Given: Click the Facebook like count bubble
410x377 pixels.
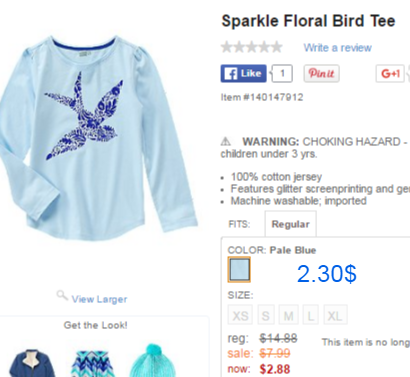Looking at the screenshot, I should pyautogui.click(x=282, y=73).
